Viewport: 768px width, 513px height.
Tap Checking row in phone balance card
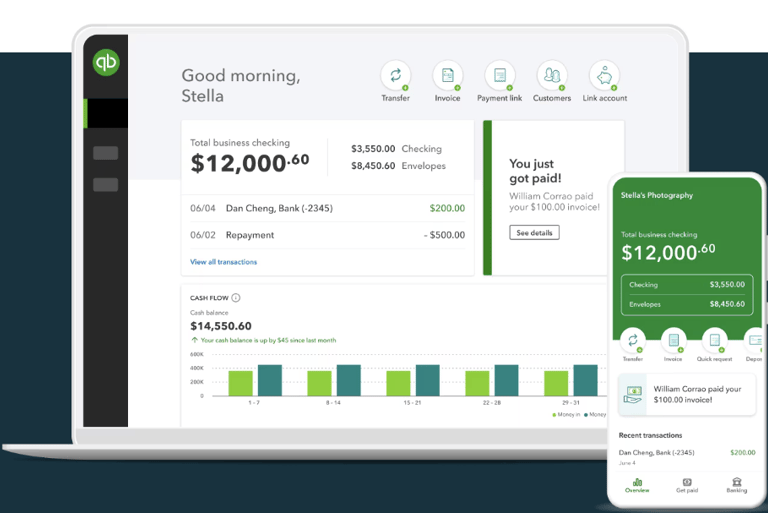(687, 285)
